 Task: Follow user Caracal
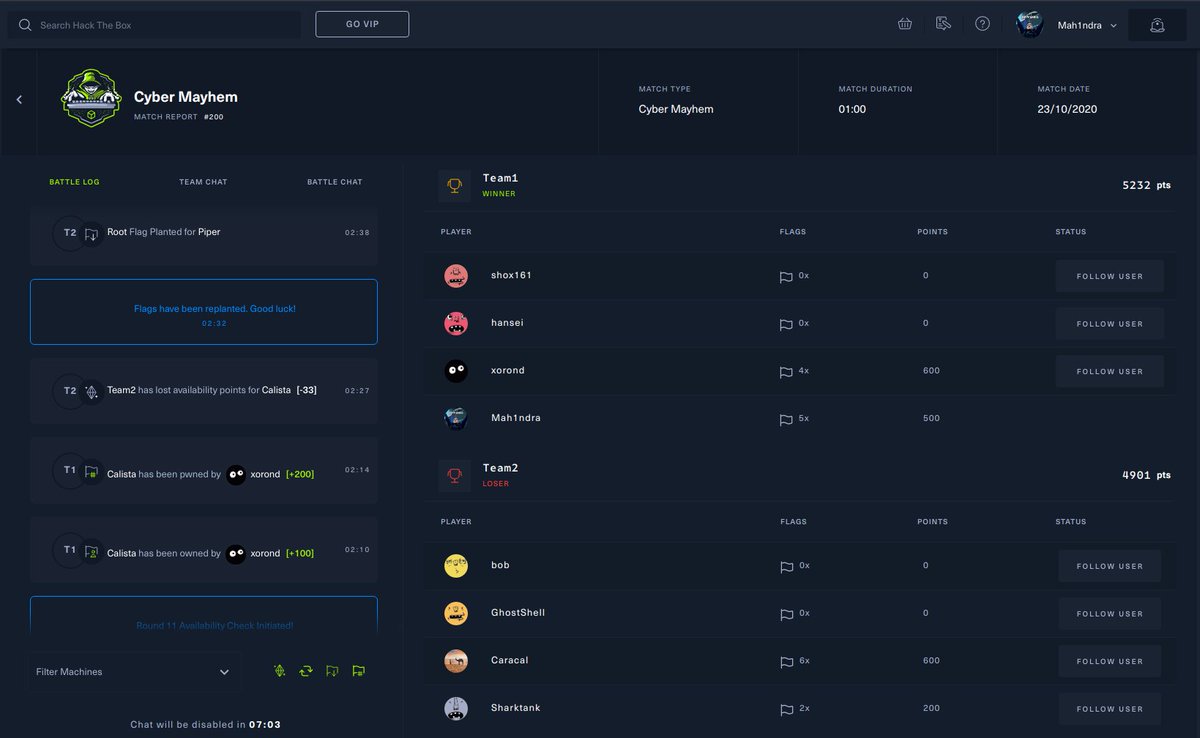1110,661
